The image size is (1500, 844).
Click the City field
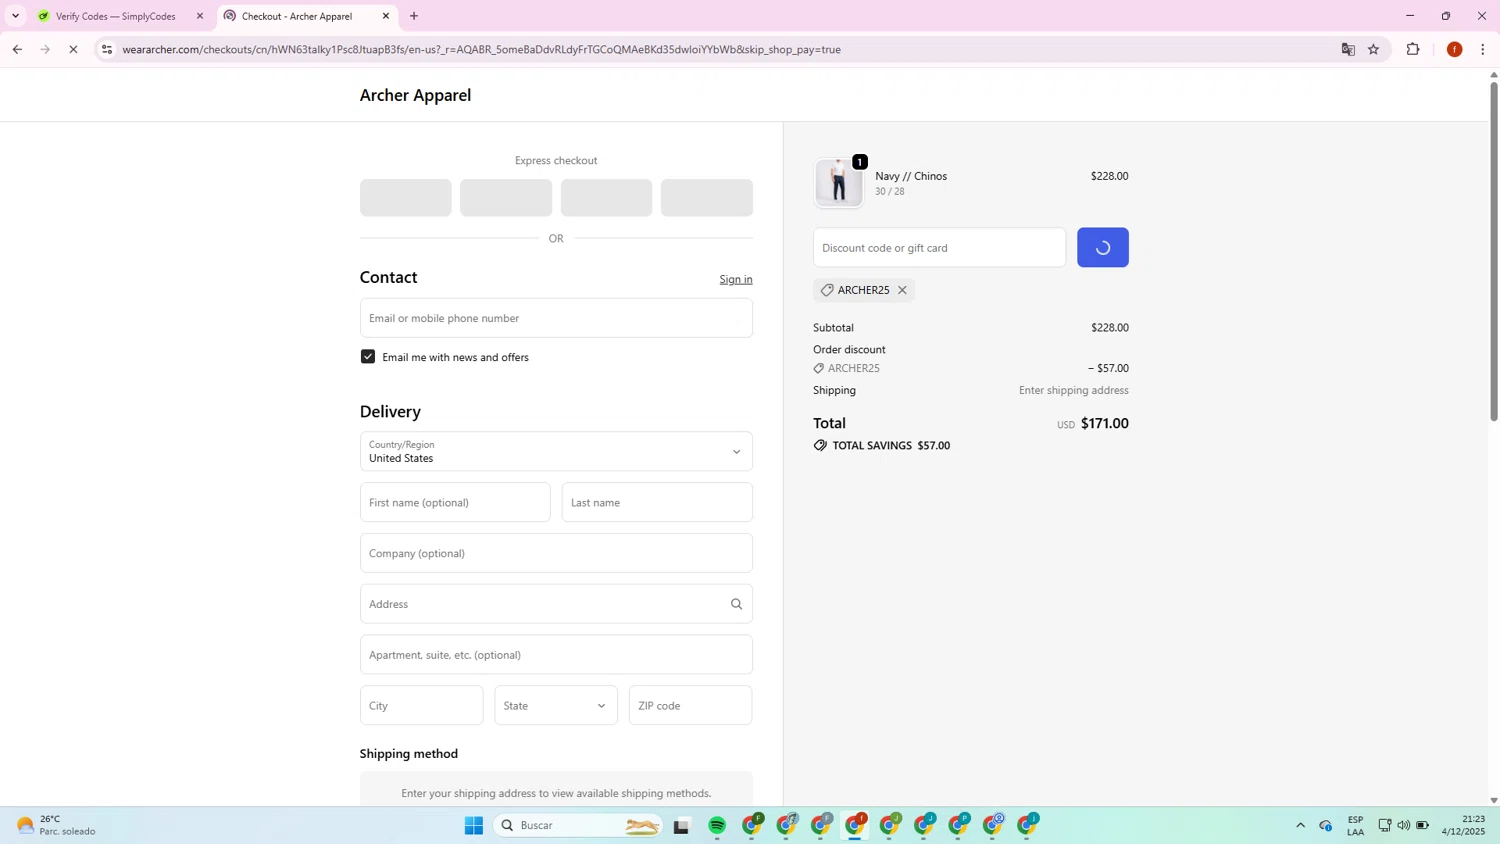pos(421,706)
